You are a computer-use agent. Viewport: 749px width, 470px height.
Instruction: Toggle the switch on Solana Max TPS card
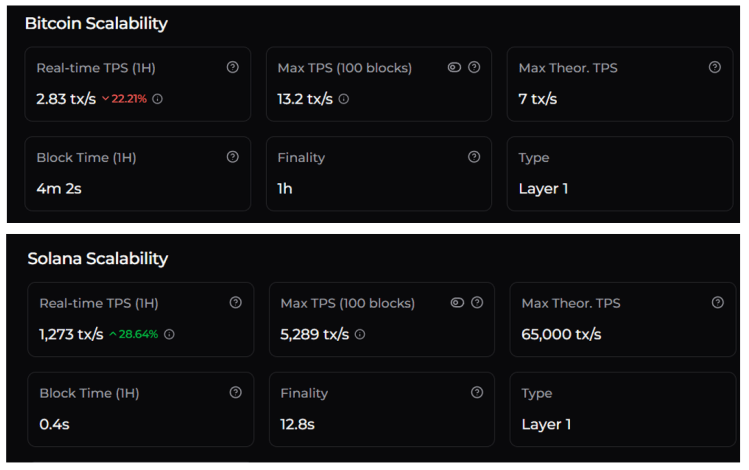[x=457, y=303]
